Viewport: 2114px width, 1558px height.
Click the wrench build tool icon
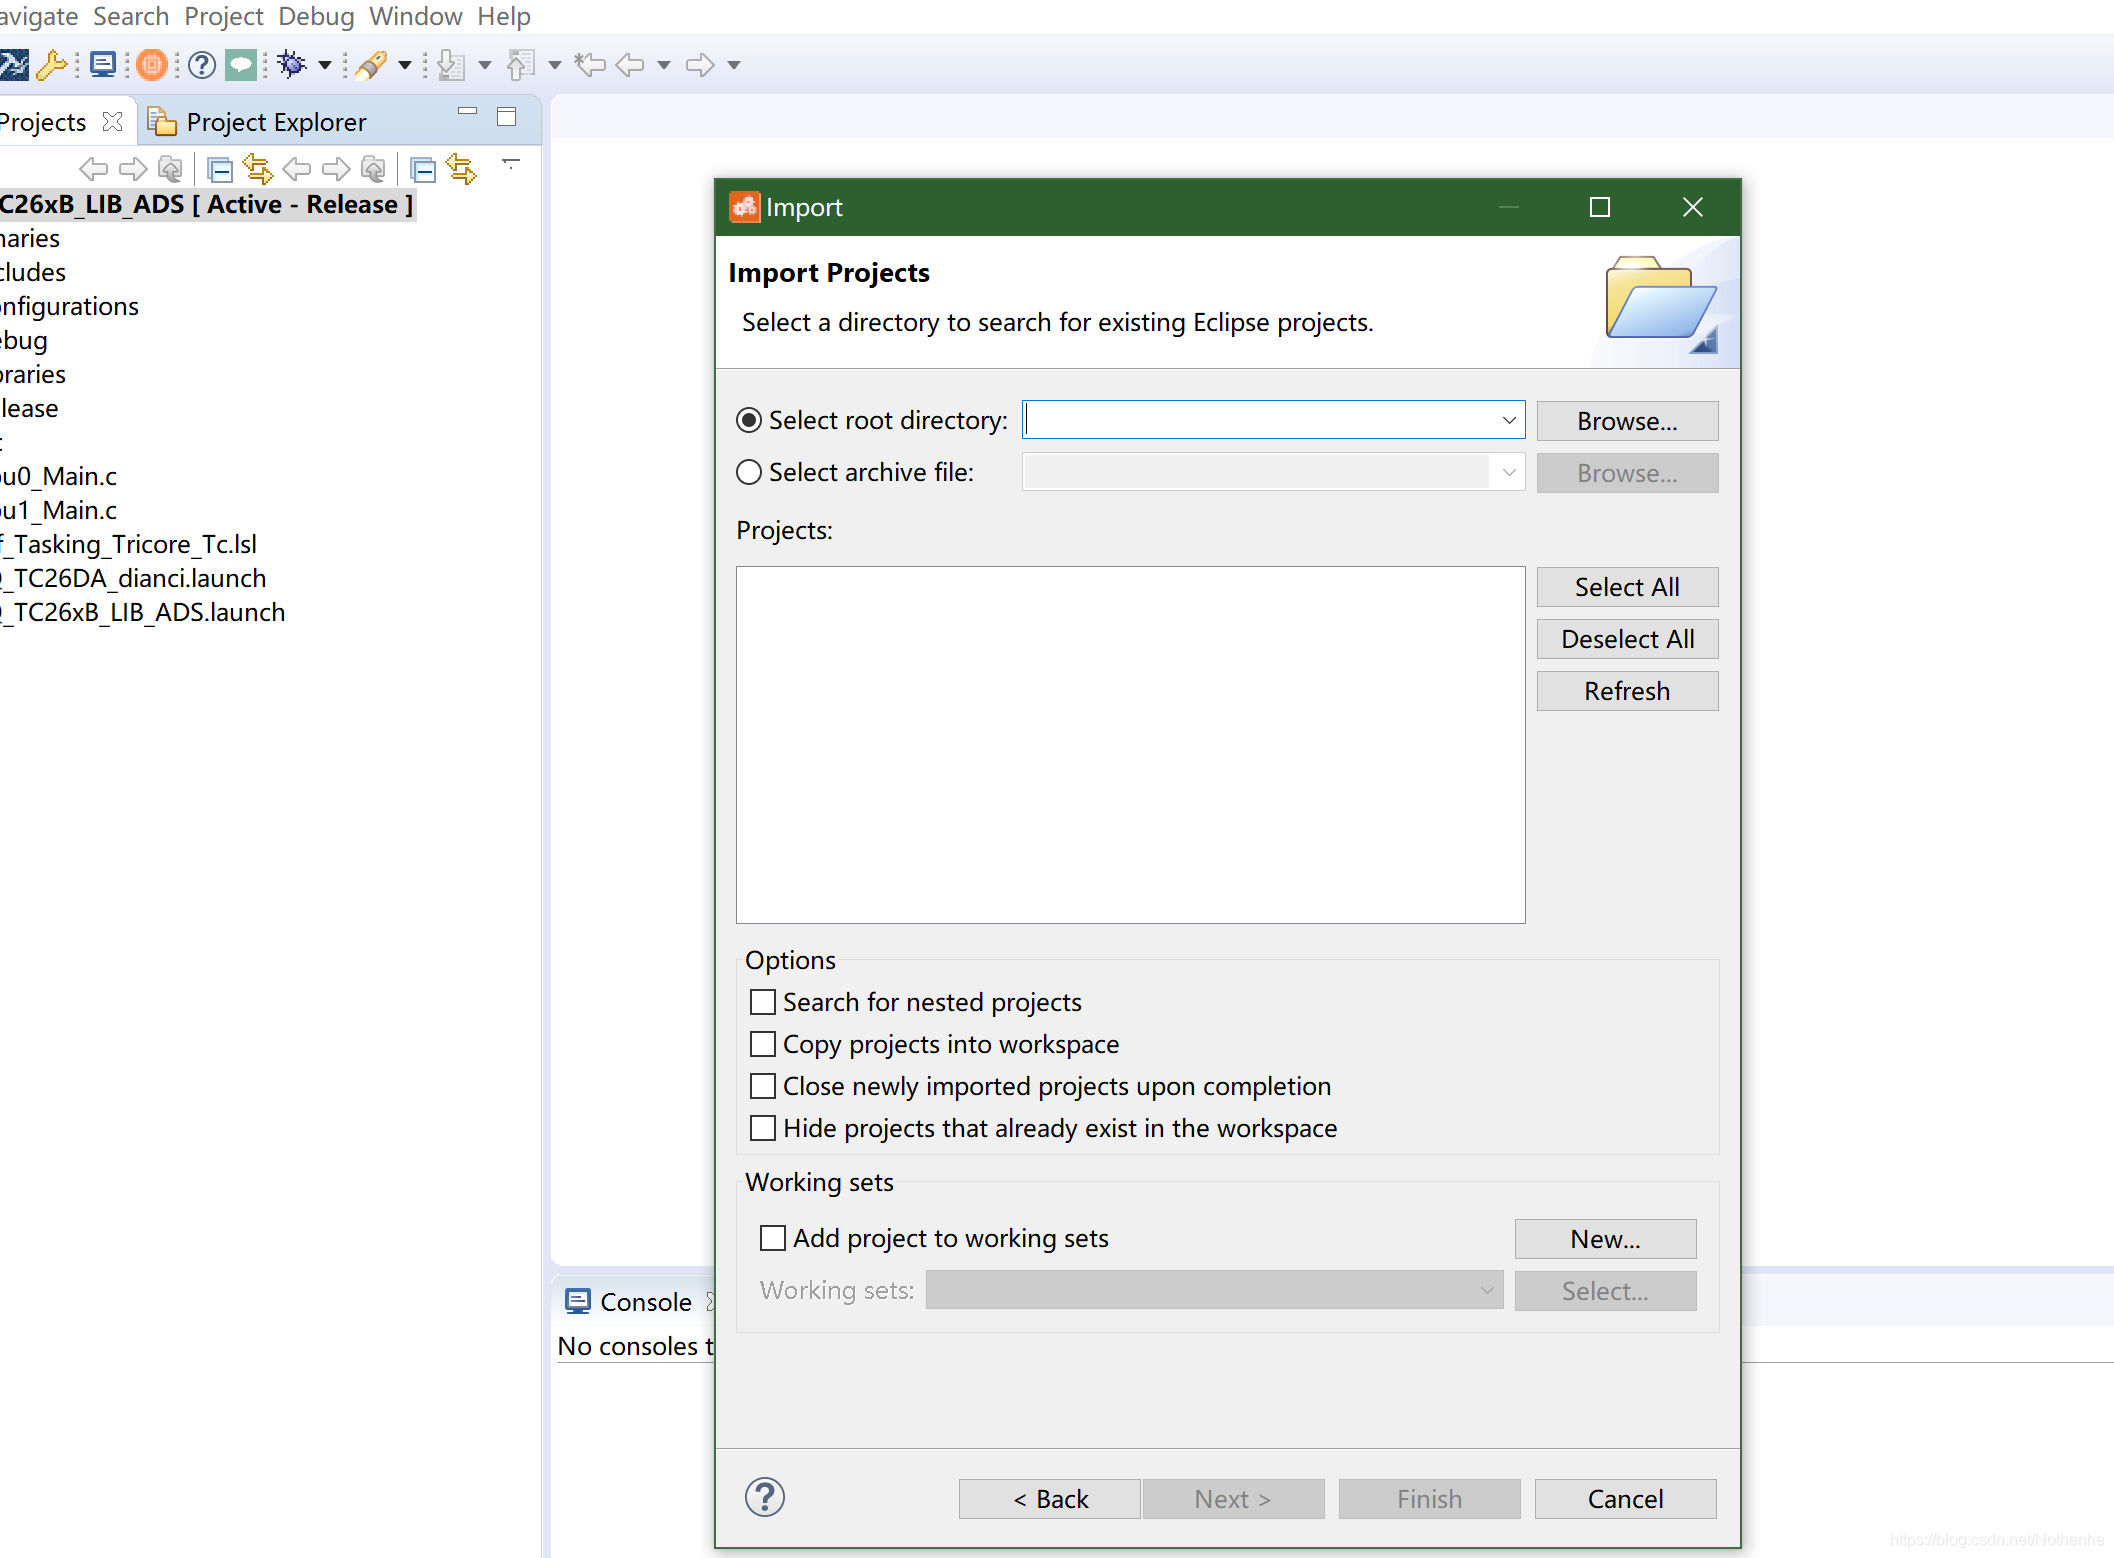(50, 65)
